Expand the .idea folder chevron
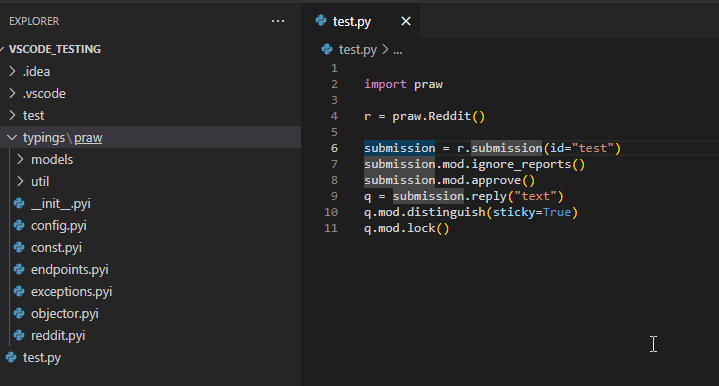 13,71
